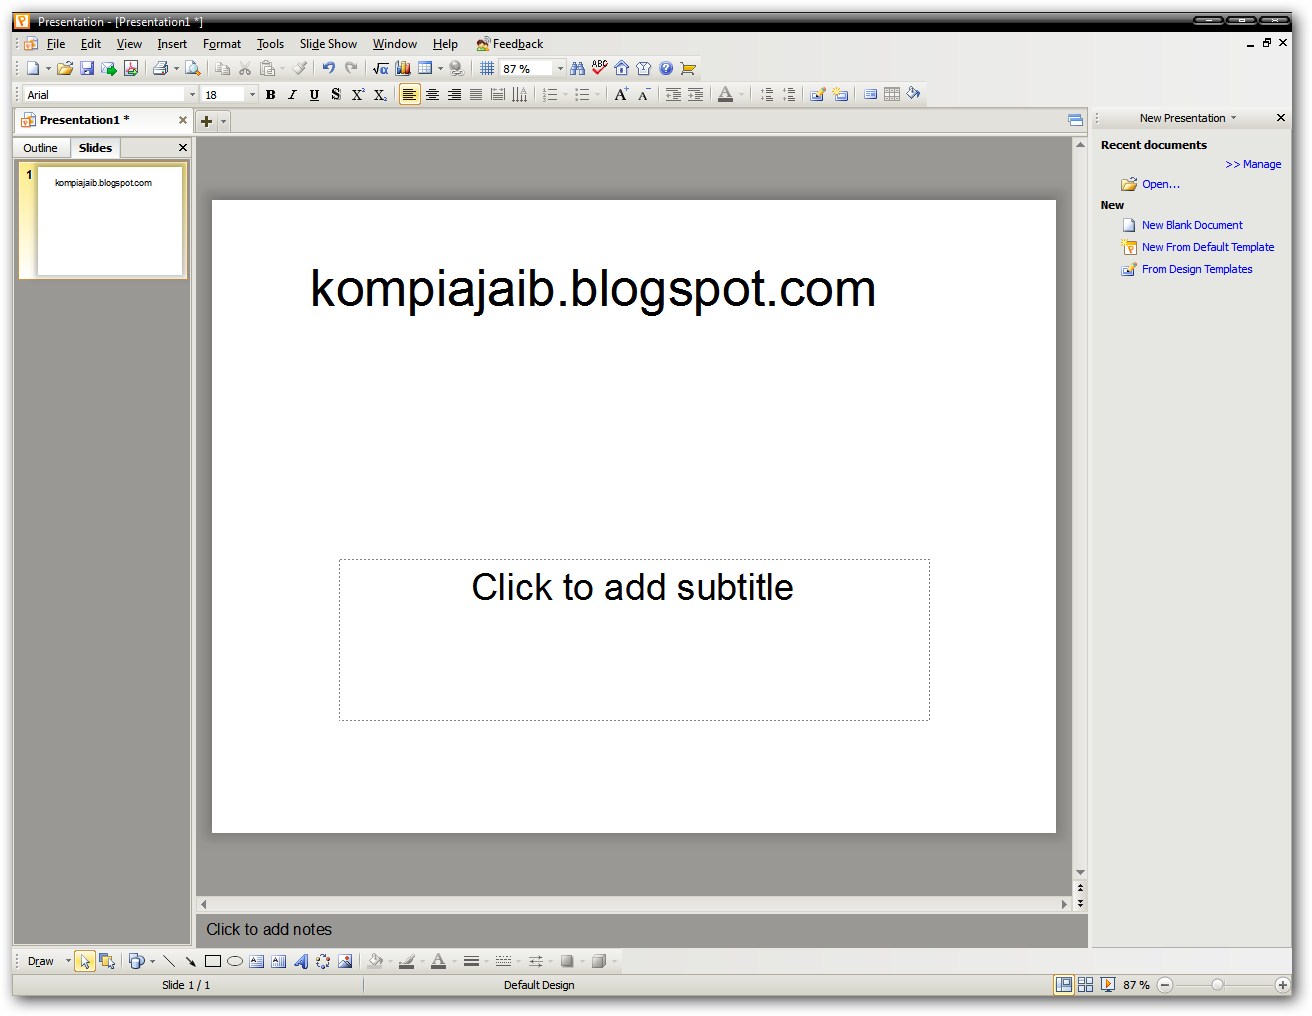Image resolution: width=1312 pixels, height=1016 pixels.
Task: Open the New Presentation task pane dropdown
Action: (1233, 118)
